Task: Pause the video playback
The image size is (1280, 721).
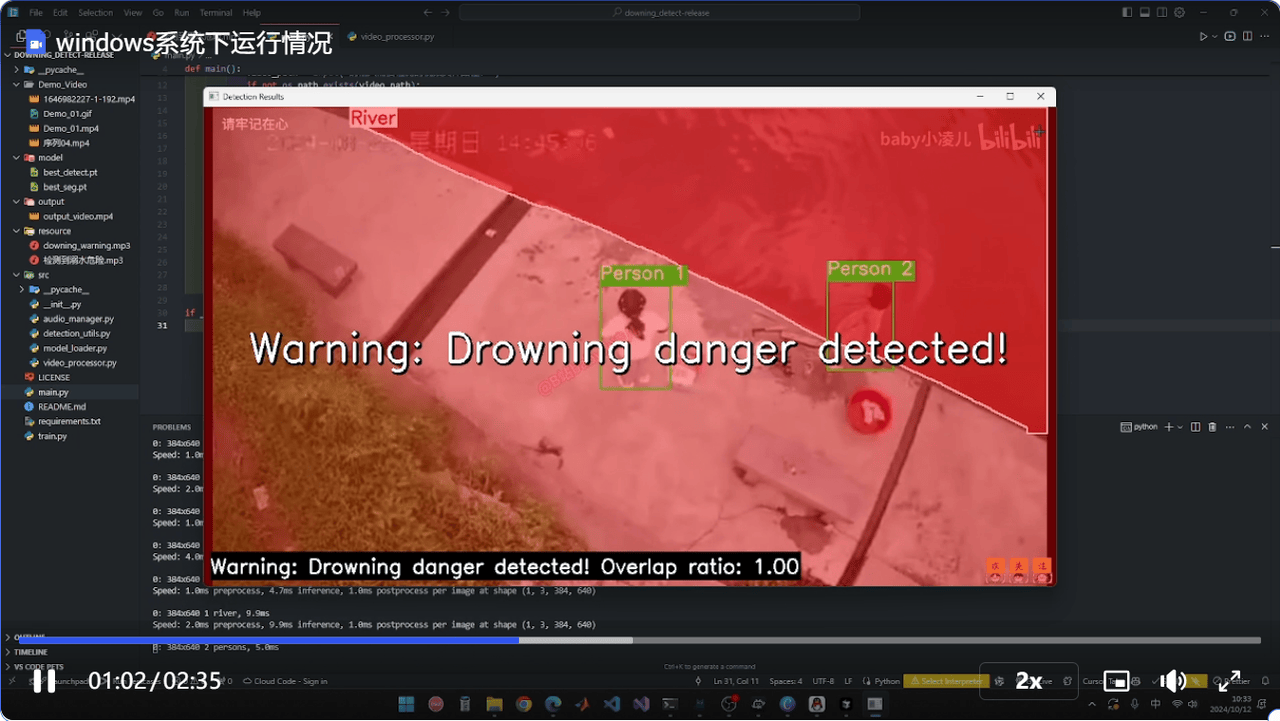Action: (x=43, y=681)
